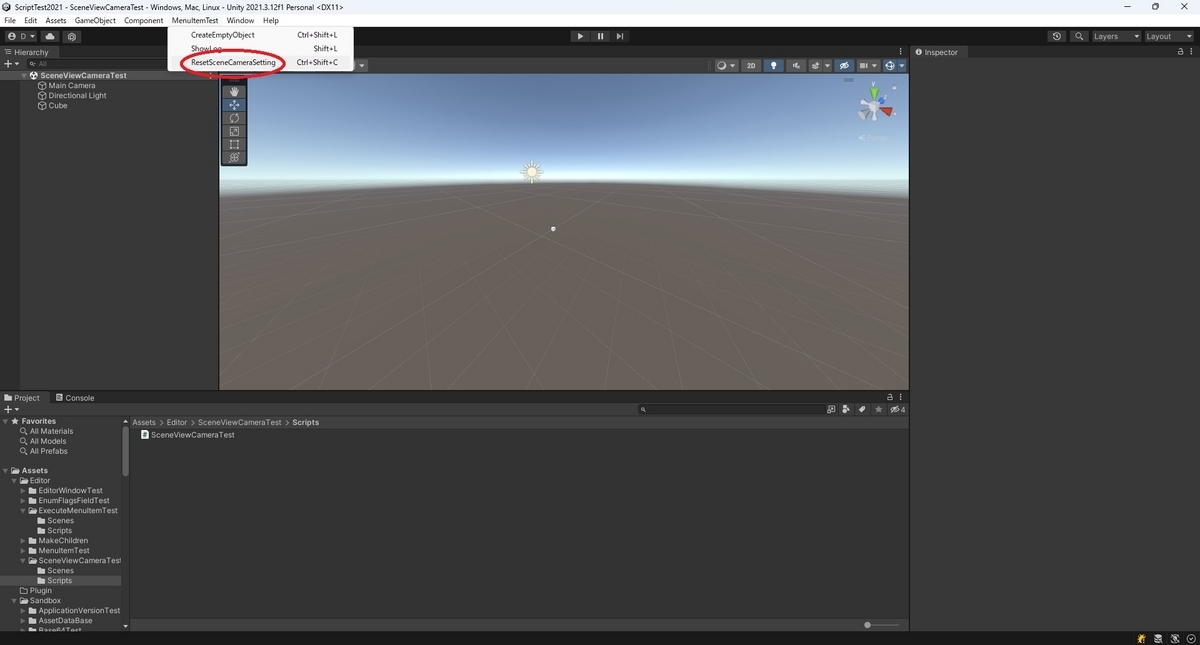The image size is (1200, 645).
Task: Open the Hierarchy create plus dropdown
Action: 12,64
